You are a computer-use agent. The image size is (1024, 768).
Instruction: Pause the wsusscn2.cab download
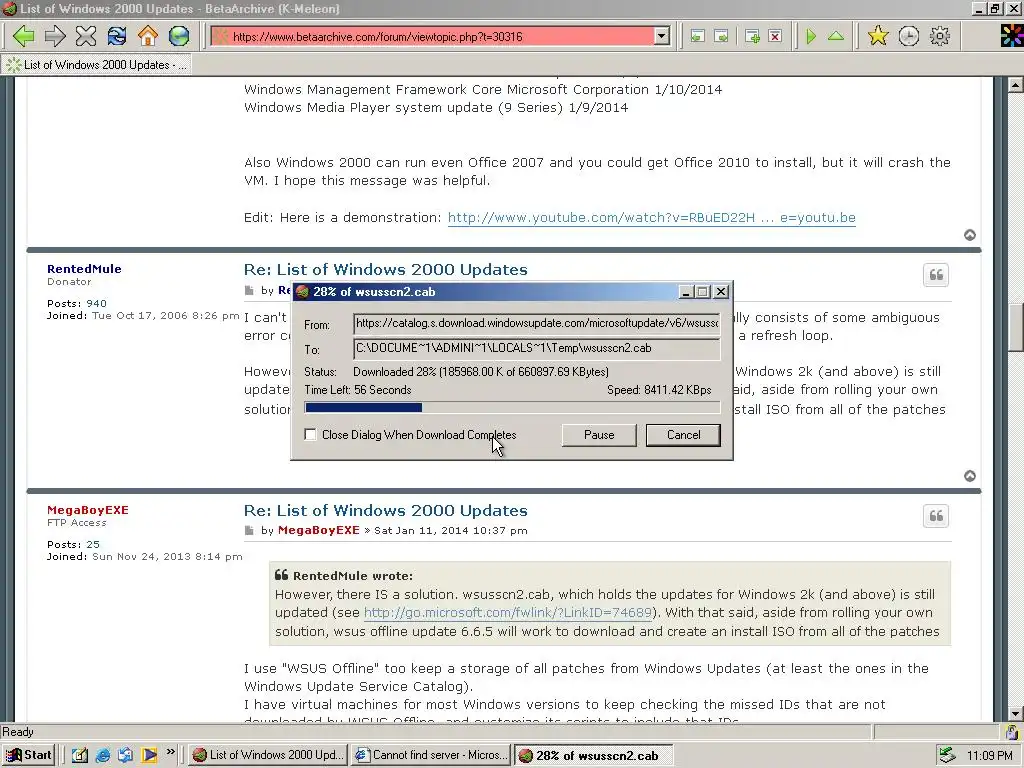pos(599,435)
